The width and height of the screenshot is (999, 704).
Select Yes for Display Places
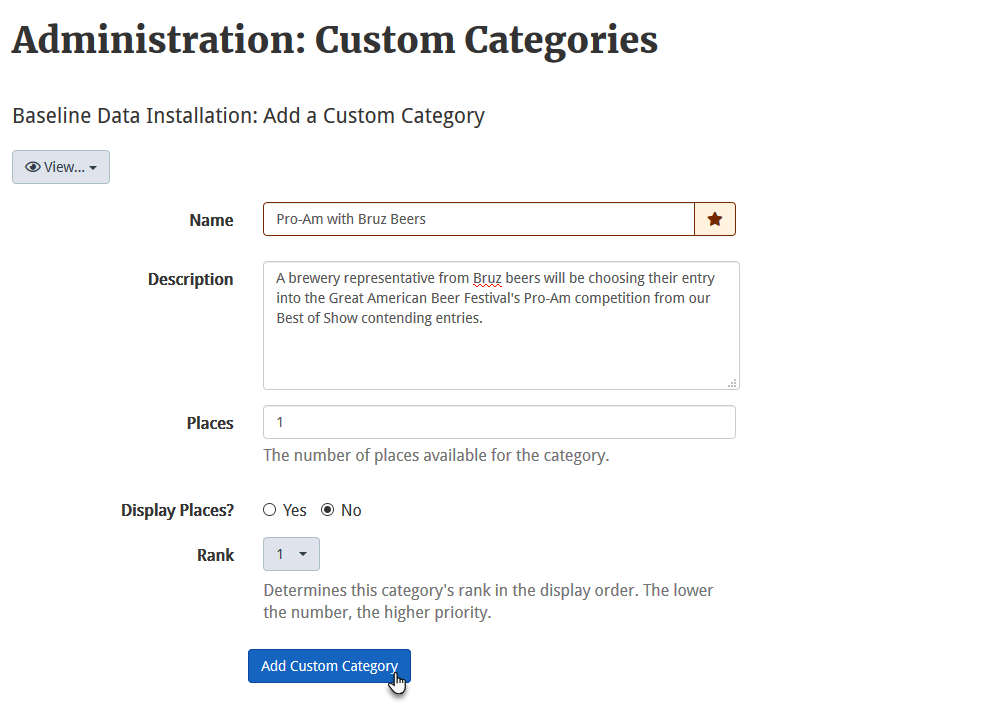[269, 510]
